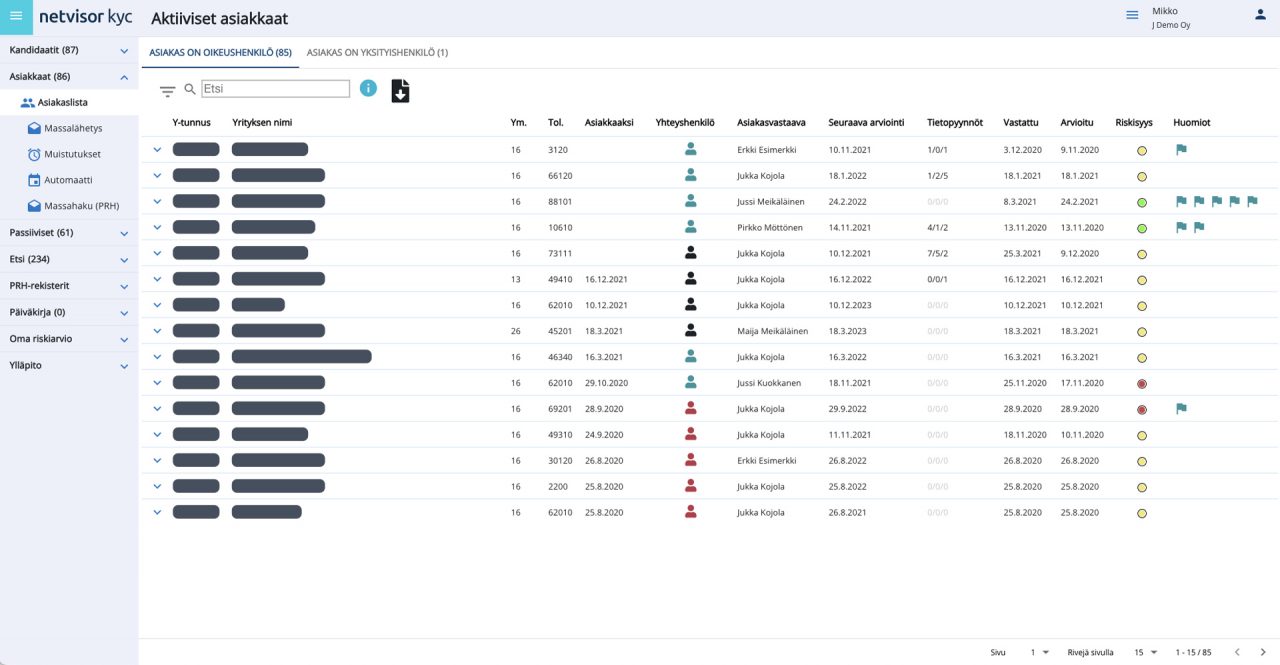The image size is (1280, 665).
Task: Switch to Asiakas on yksityishenkilö tab
Action: pos(377,52)
